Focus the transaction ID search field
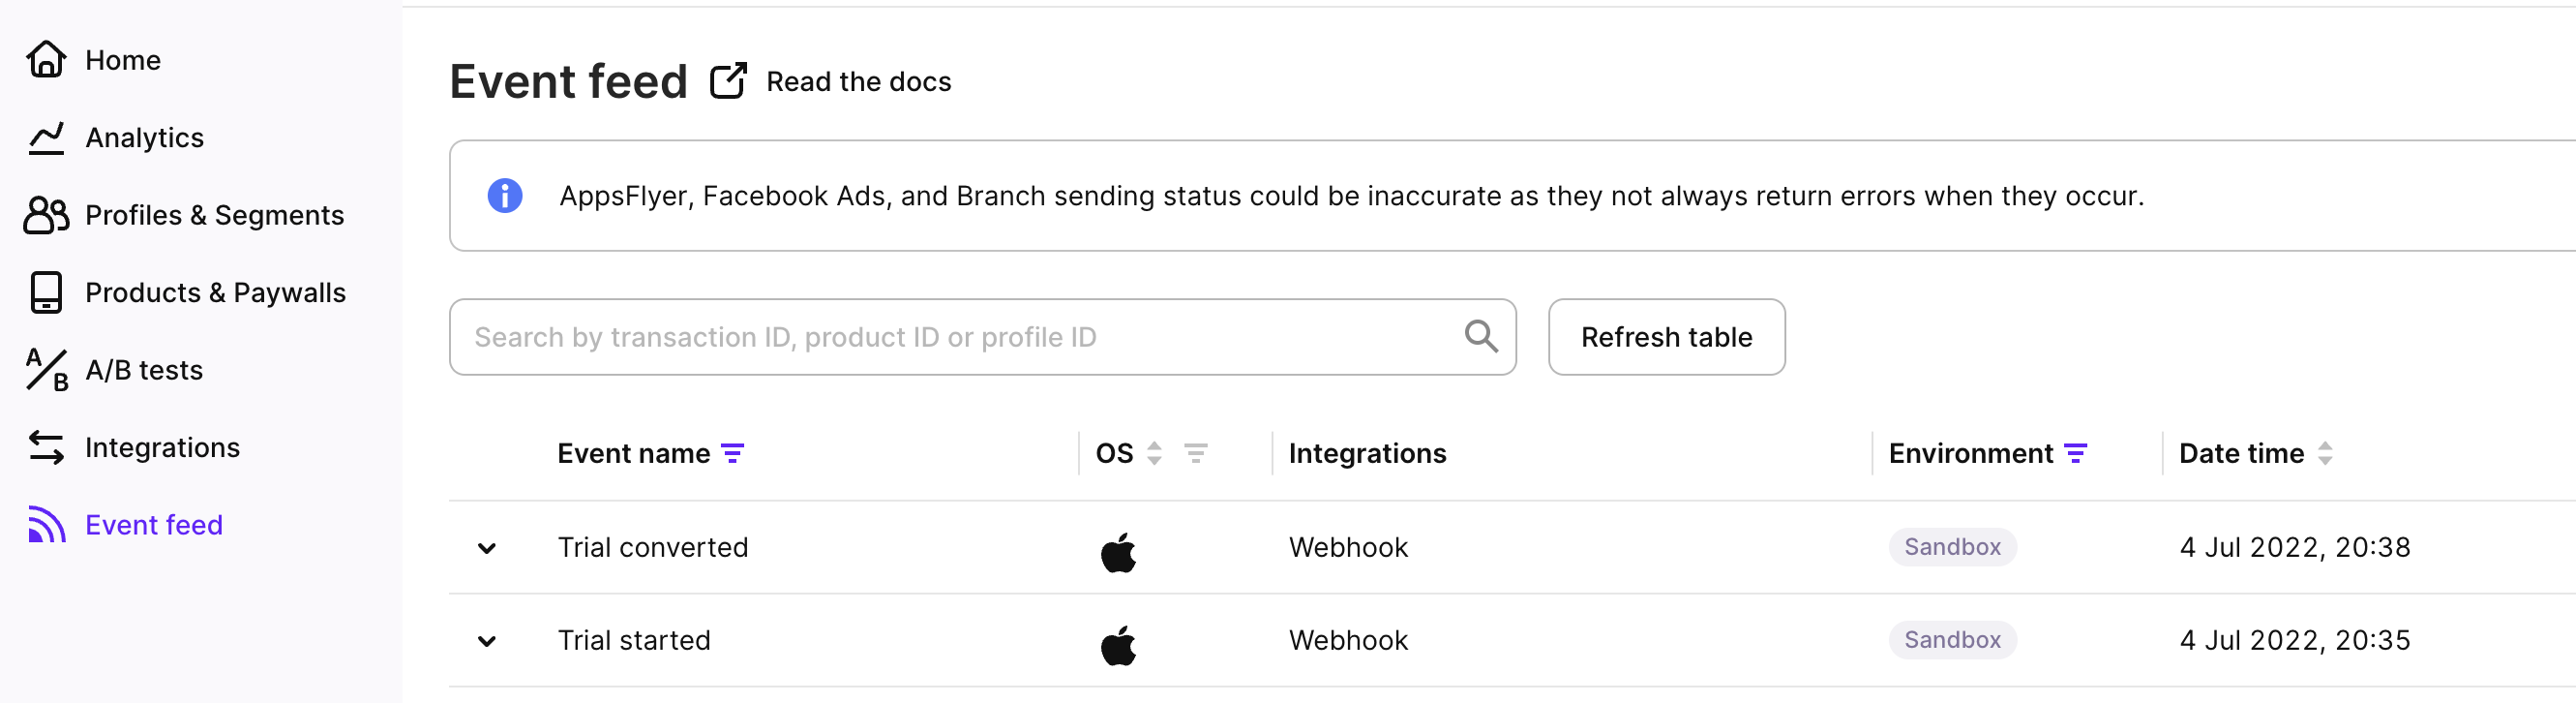Image resolution: width=2576 pixels, height=703 pixels. 982,337
